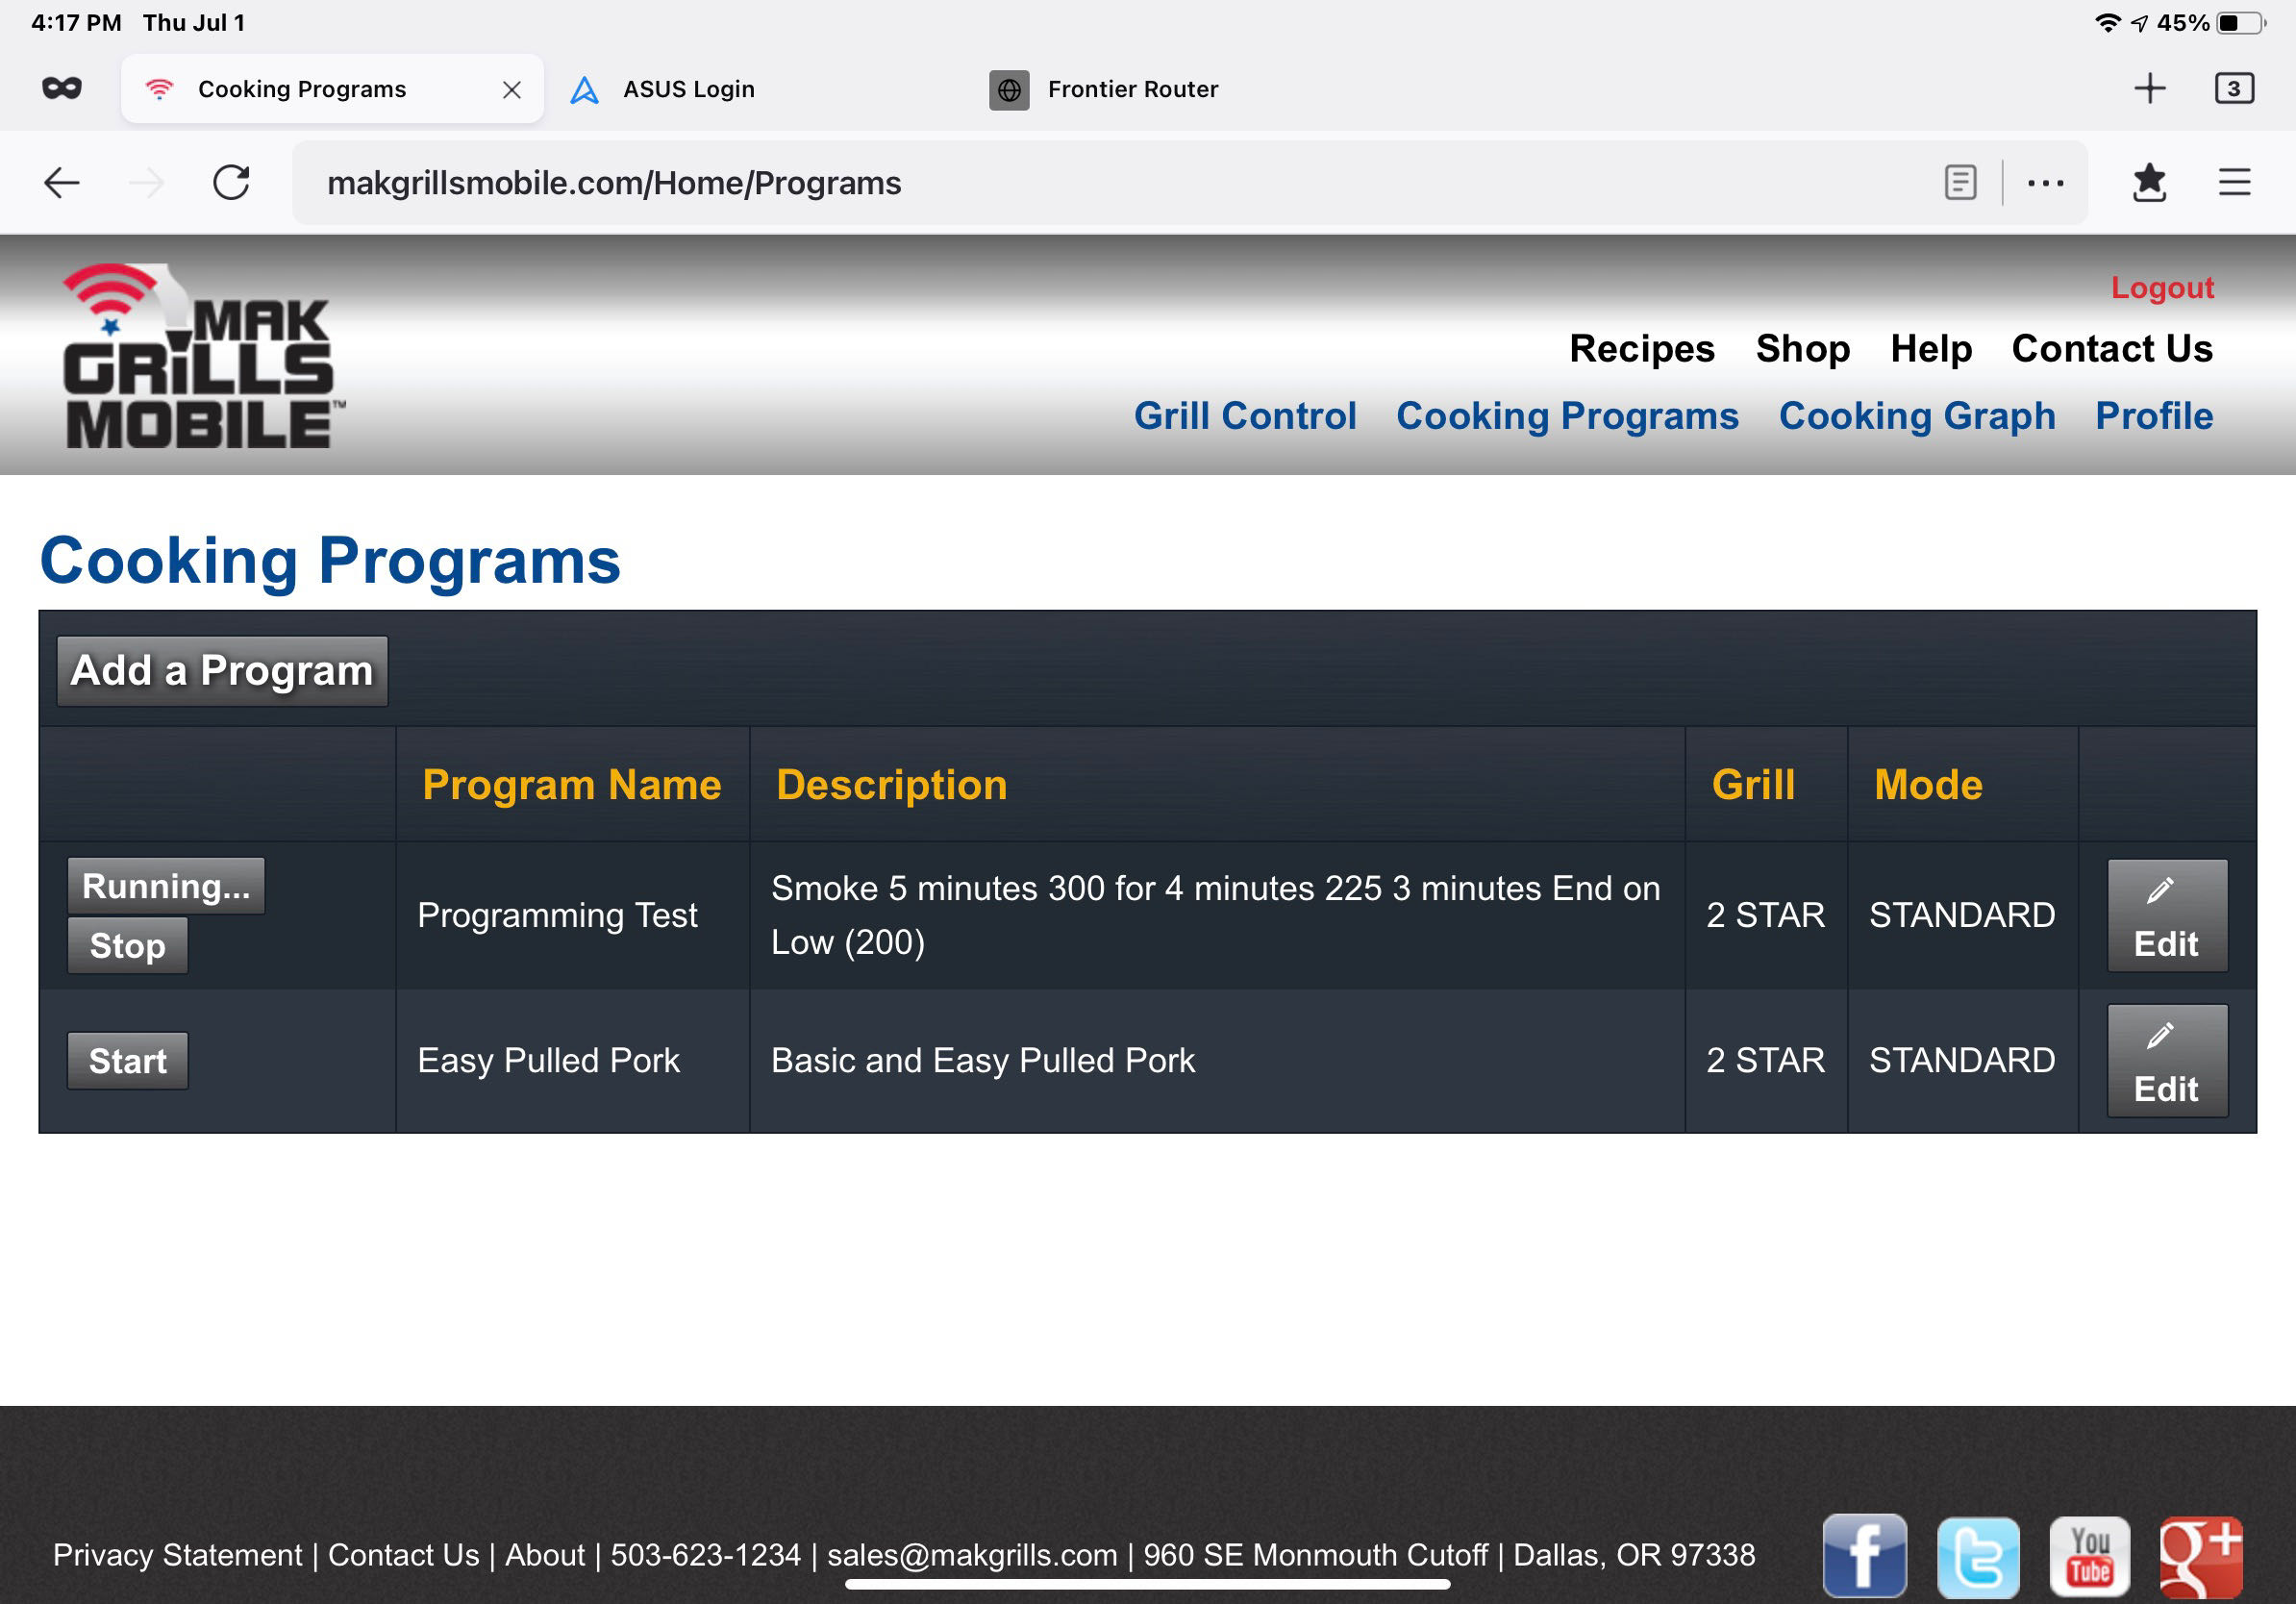Tap the browser reload icon
The width and height of the screenshot is (2296, 1604).
(x=231, y=183)
